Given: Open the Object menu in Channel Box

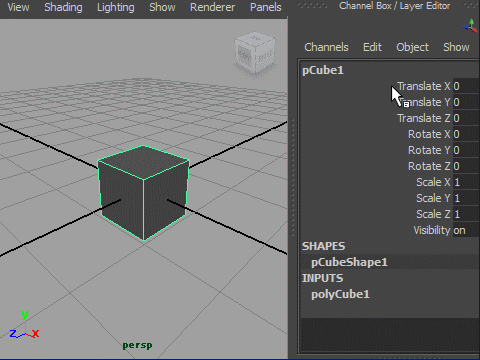Looking at the screenshot, I should click(412, 47).
